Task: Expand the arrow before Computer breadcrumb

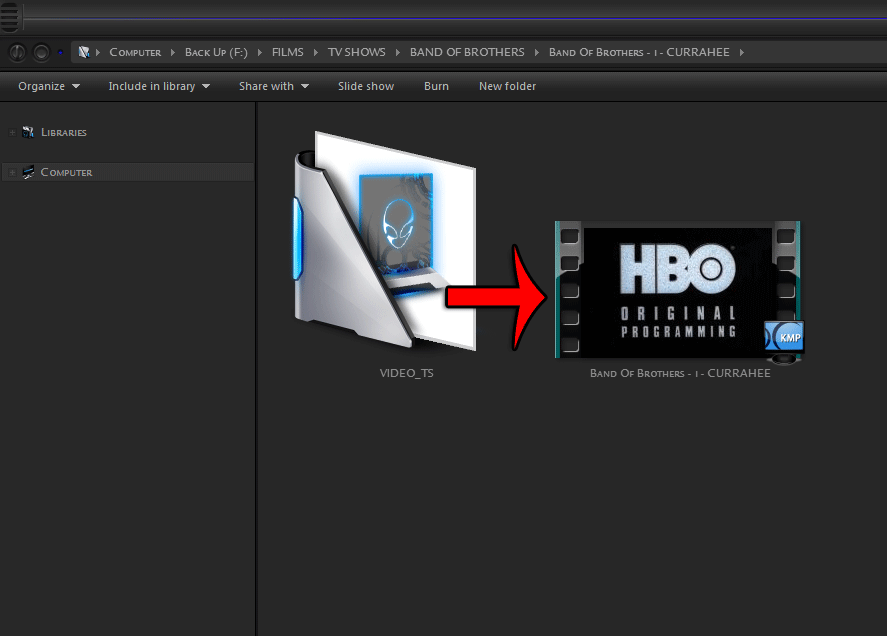Action: 98,53
